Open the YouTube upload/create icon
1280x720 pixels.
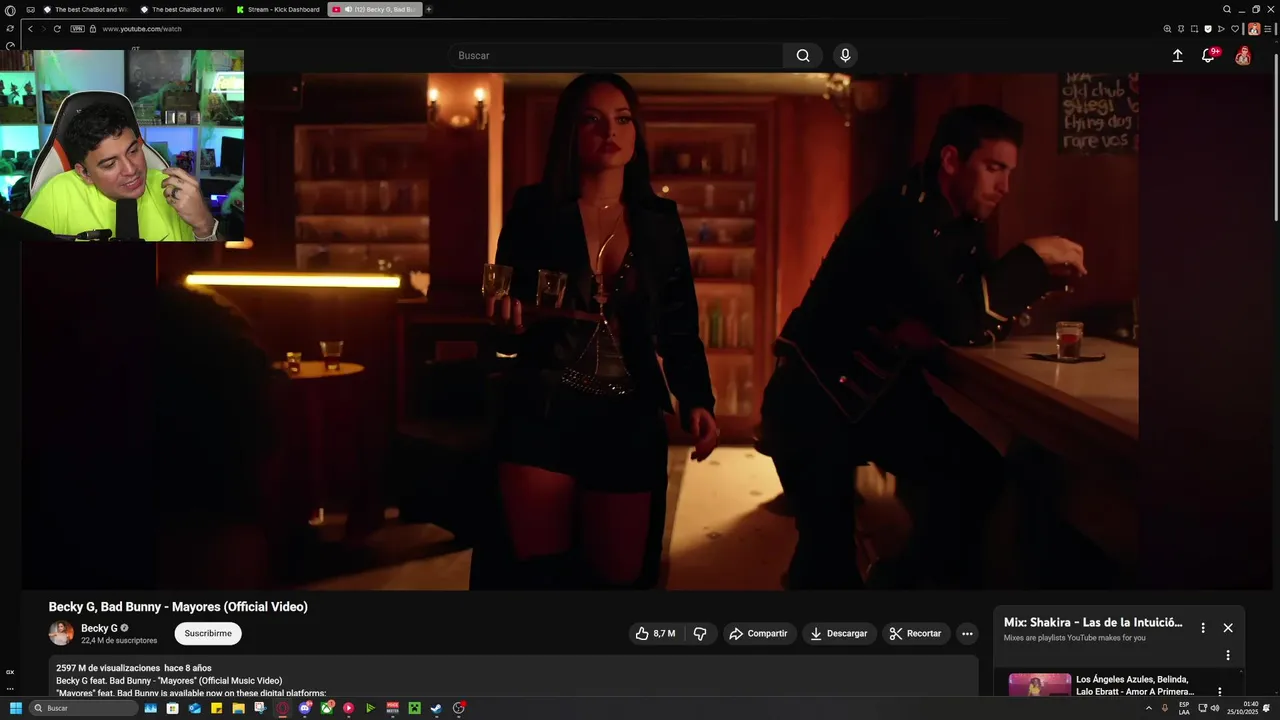coord(1177,56)
